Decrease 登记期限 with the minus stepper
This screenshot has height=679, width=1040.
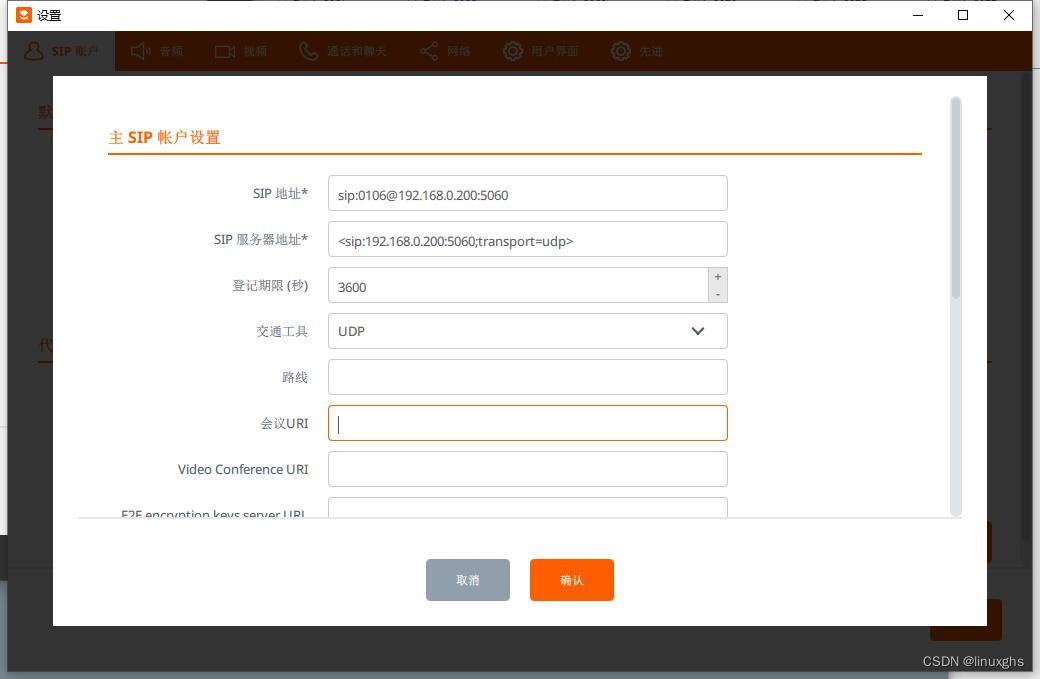(x=718, y=294)
